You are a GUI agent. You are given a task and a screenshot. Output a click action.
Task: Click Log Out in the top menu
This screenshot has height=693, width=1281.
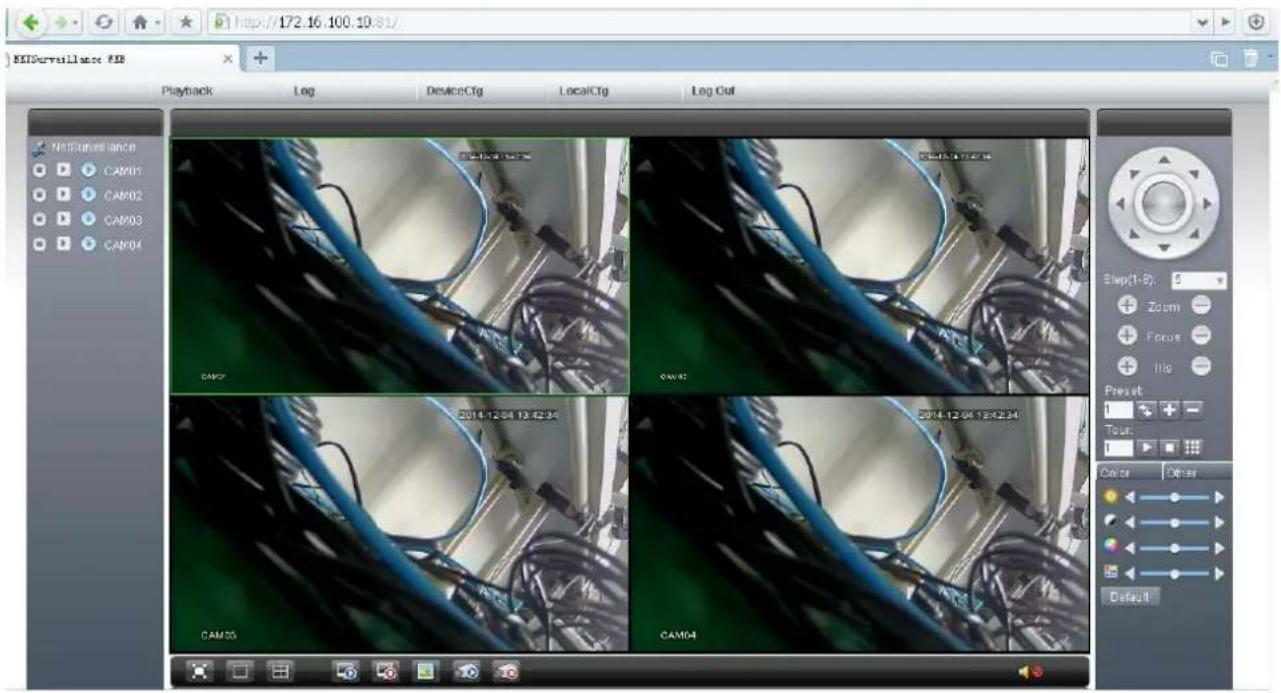coord(714,91)
